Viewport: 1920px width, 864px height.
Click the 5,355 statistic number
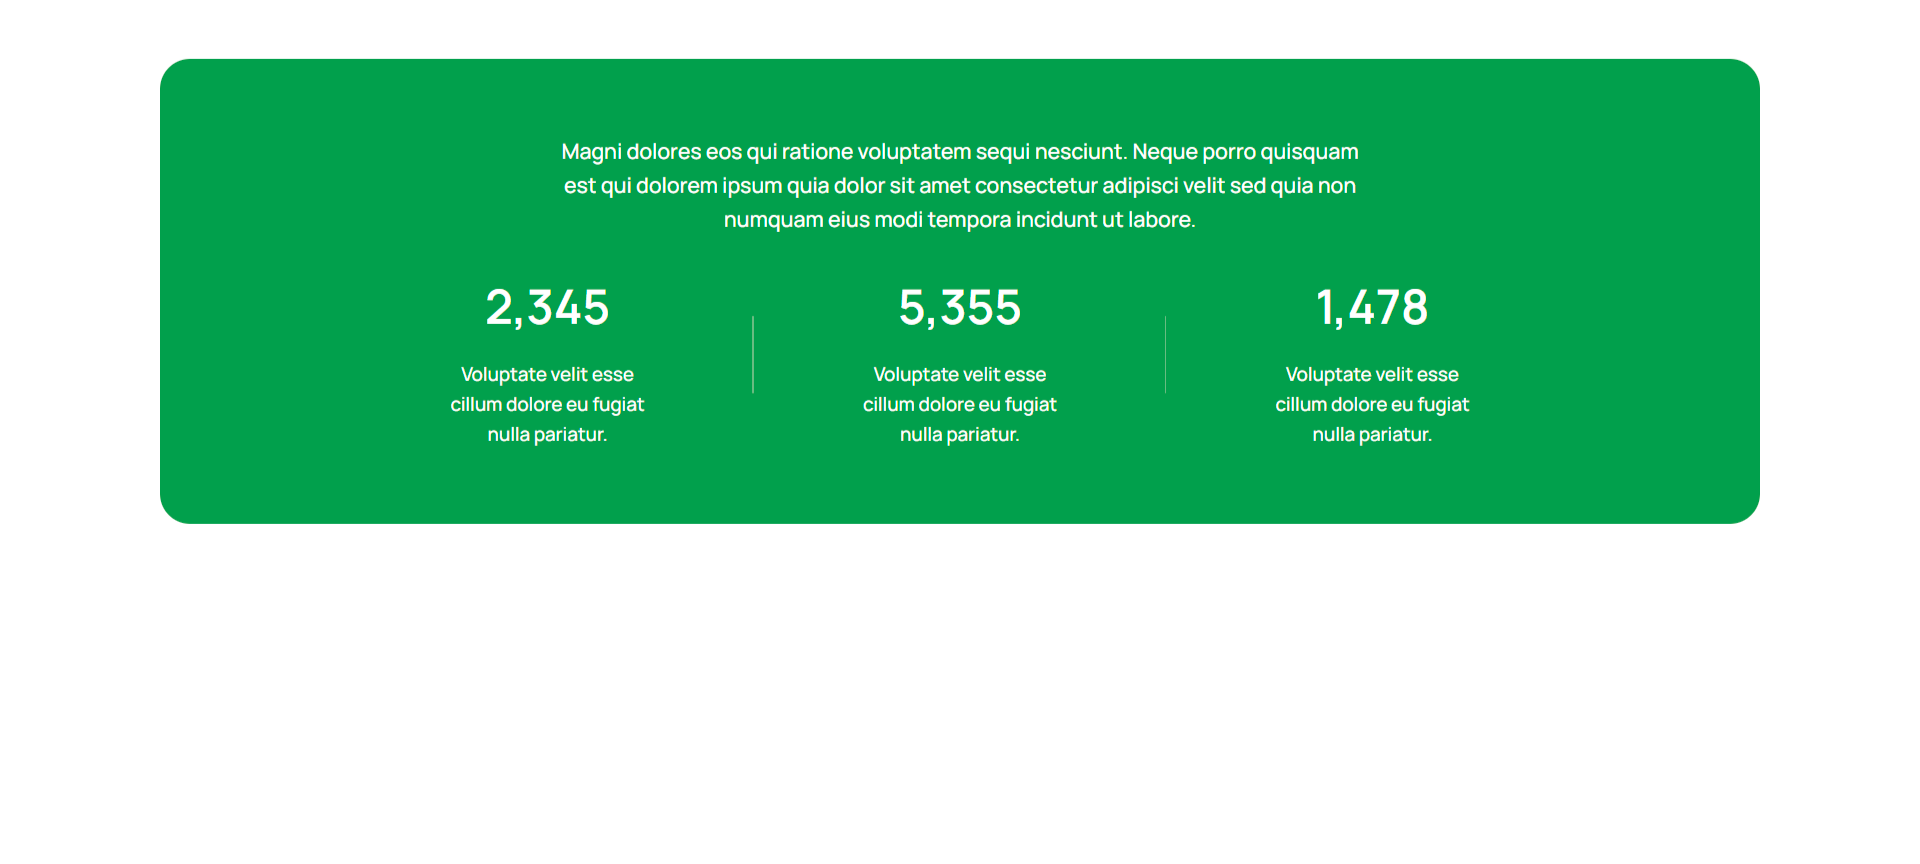(x=959, y=307)
